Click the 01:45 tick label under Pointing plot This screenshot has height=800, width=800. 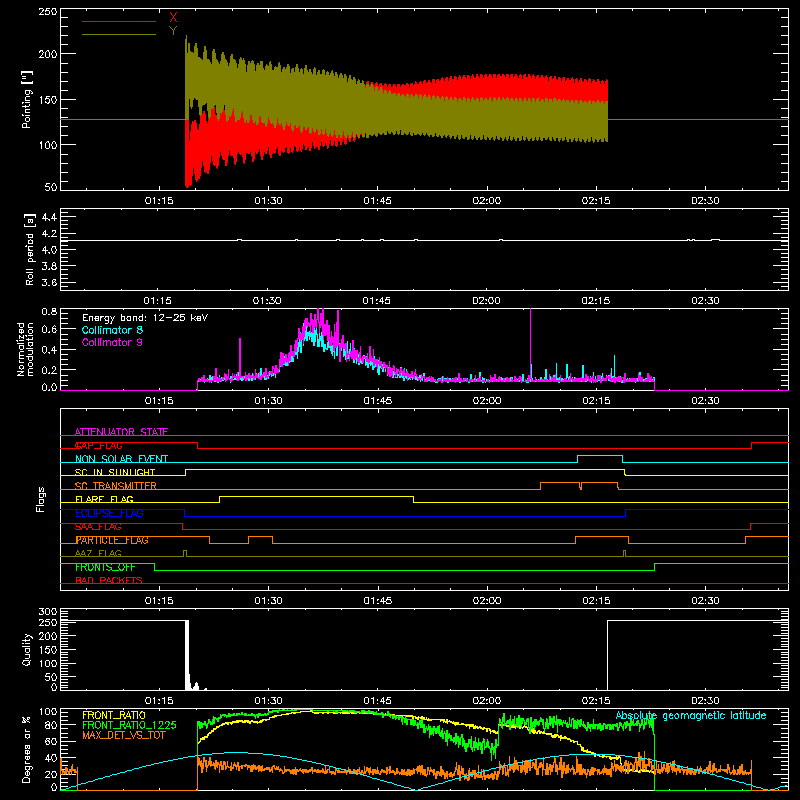coord(378,201)
